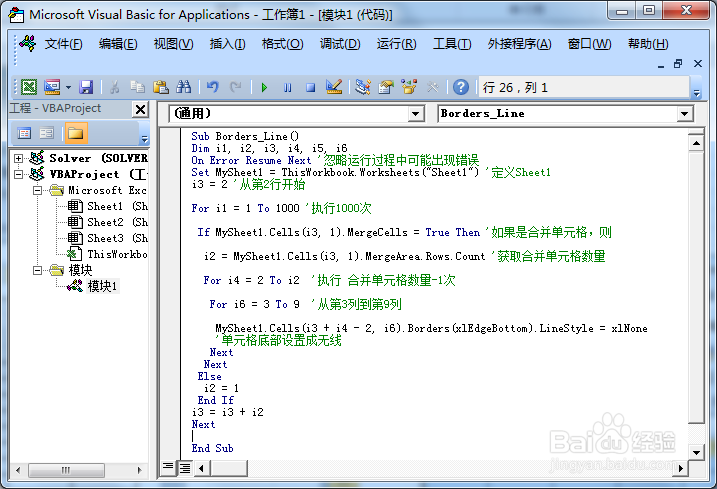Click the View Code icon in project panel

(x=24, y=133)
